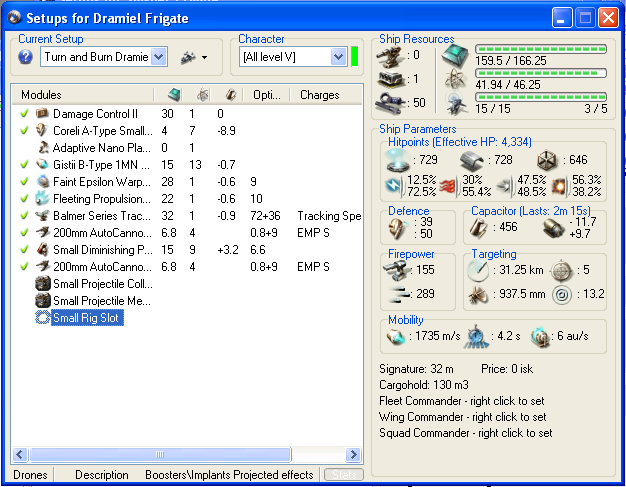Click the structure hitpoints icon showing 646
Image resolution: width=626 pixels, height=487 pixels.
[547, 160]
